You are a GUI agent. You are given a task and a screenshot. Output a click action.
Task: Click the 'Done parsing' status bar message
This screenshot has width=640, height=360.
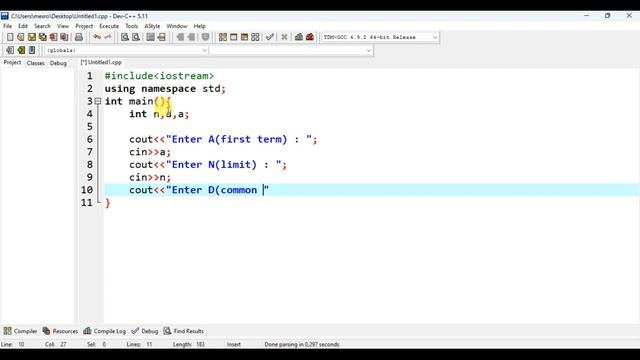point(302,344)
